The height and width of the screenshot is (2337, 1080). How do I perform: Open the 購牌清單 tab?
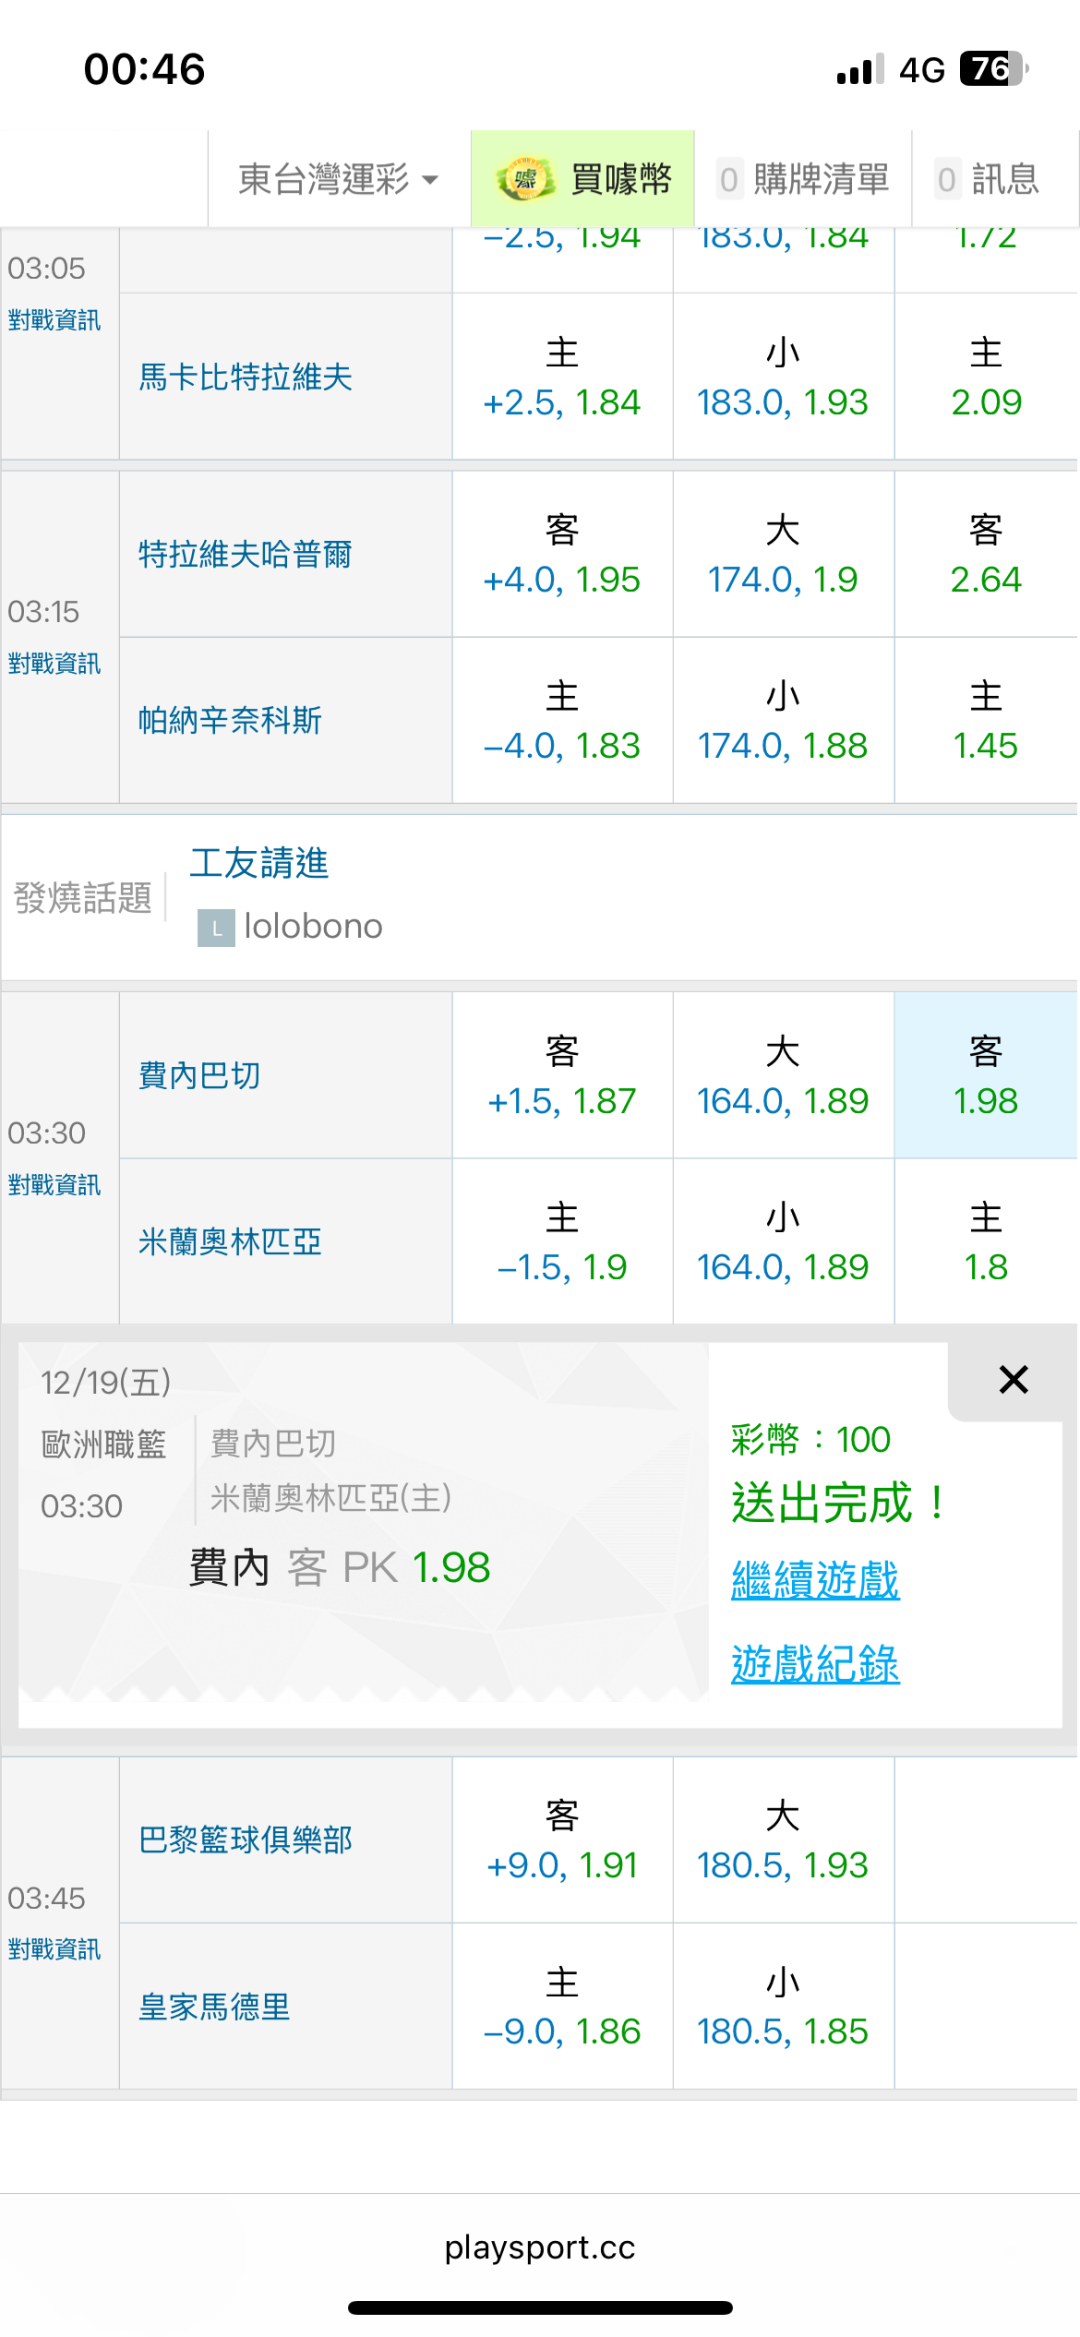coord(803,180)
